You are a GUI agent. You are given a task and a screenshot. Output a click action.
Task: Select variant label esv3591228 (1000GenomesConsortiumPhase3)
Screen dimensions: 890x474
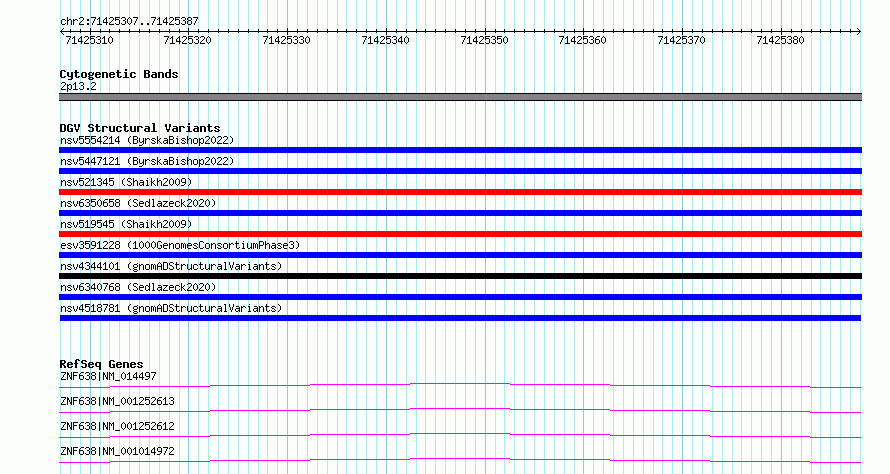(180, 245)
